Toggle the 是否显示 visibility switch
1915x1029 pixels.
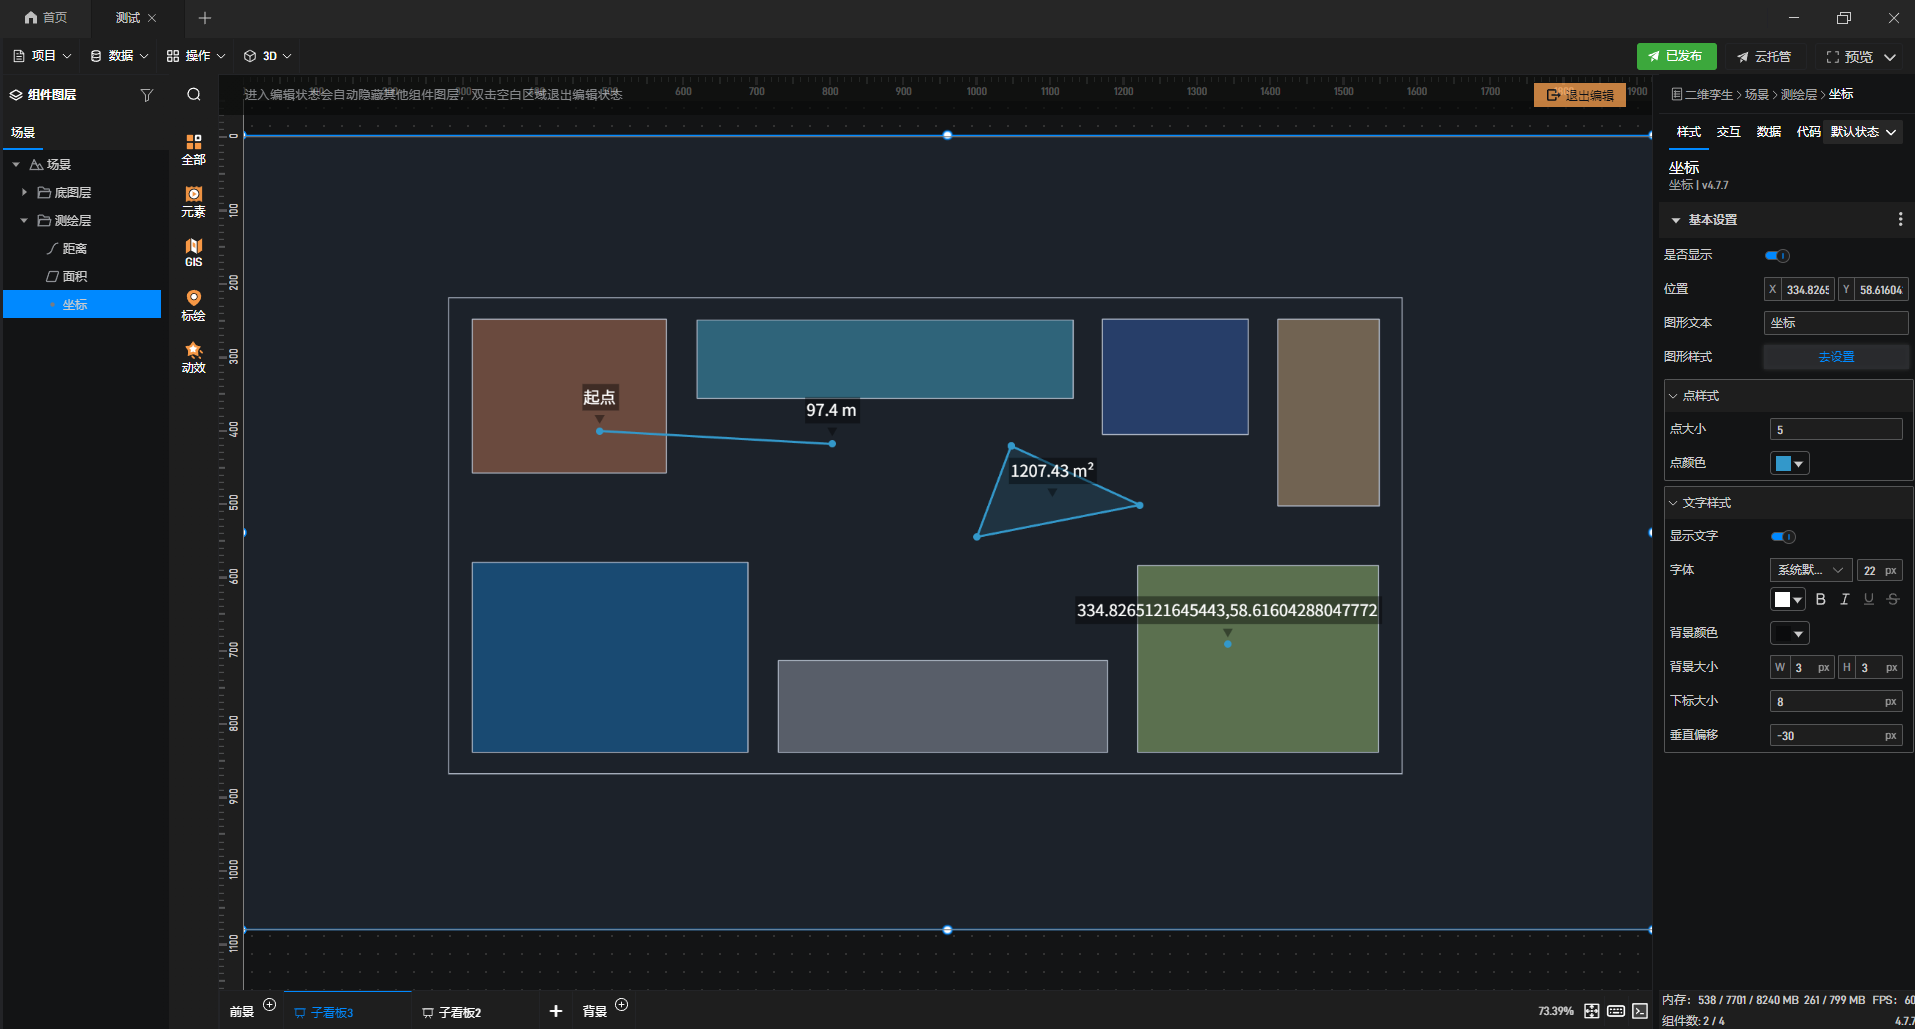pos(1777,256)
